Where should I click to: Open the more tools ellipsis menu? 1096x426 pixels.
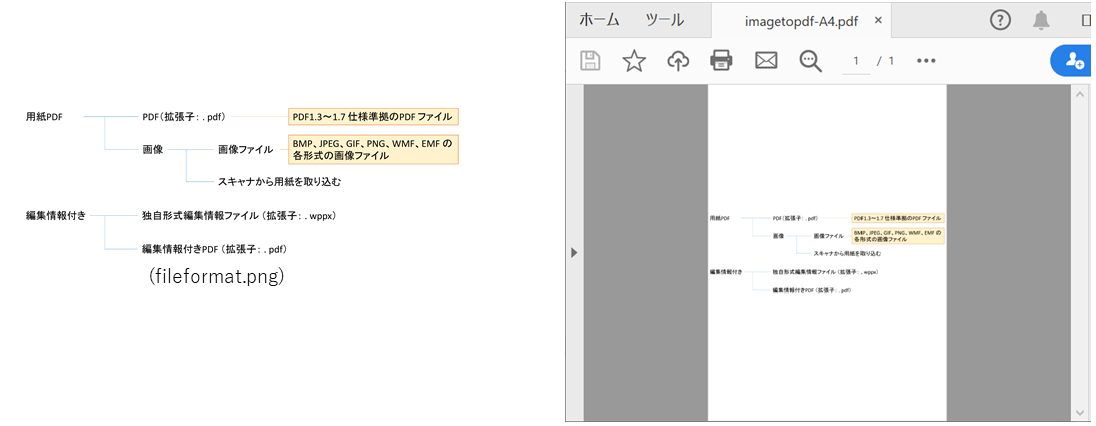926,61
